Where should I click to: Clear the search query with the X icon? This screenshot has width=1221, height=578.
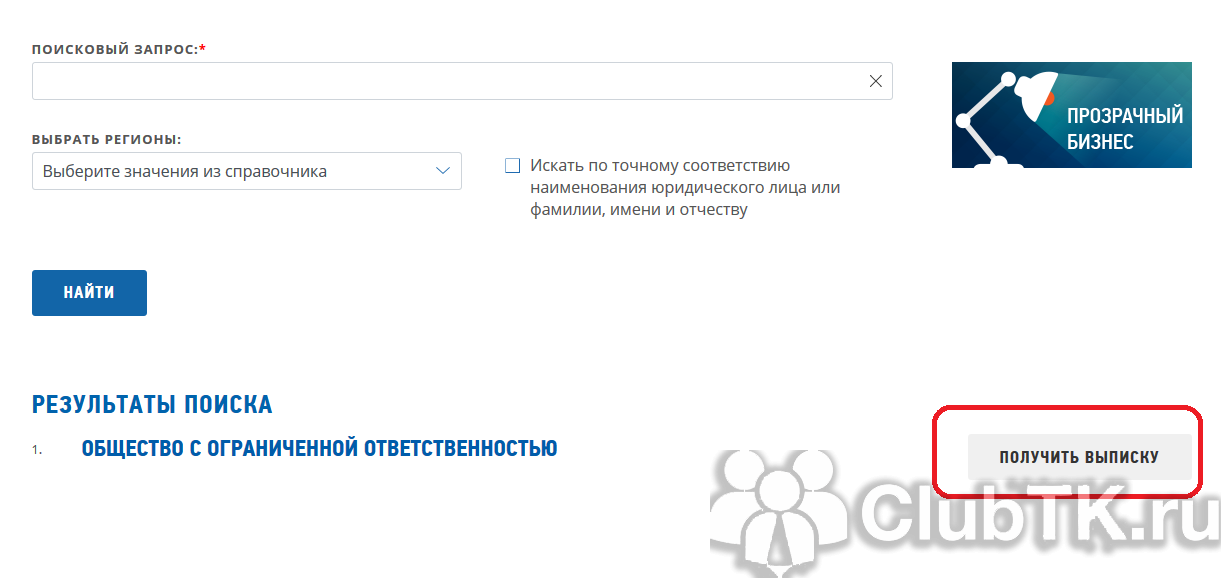coord(875,81)
